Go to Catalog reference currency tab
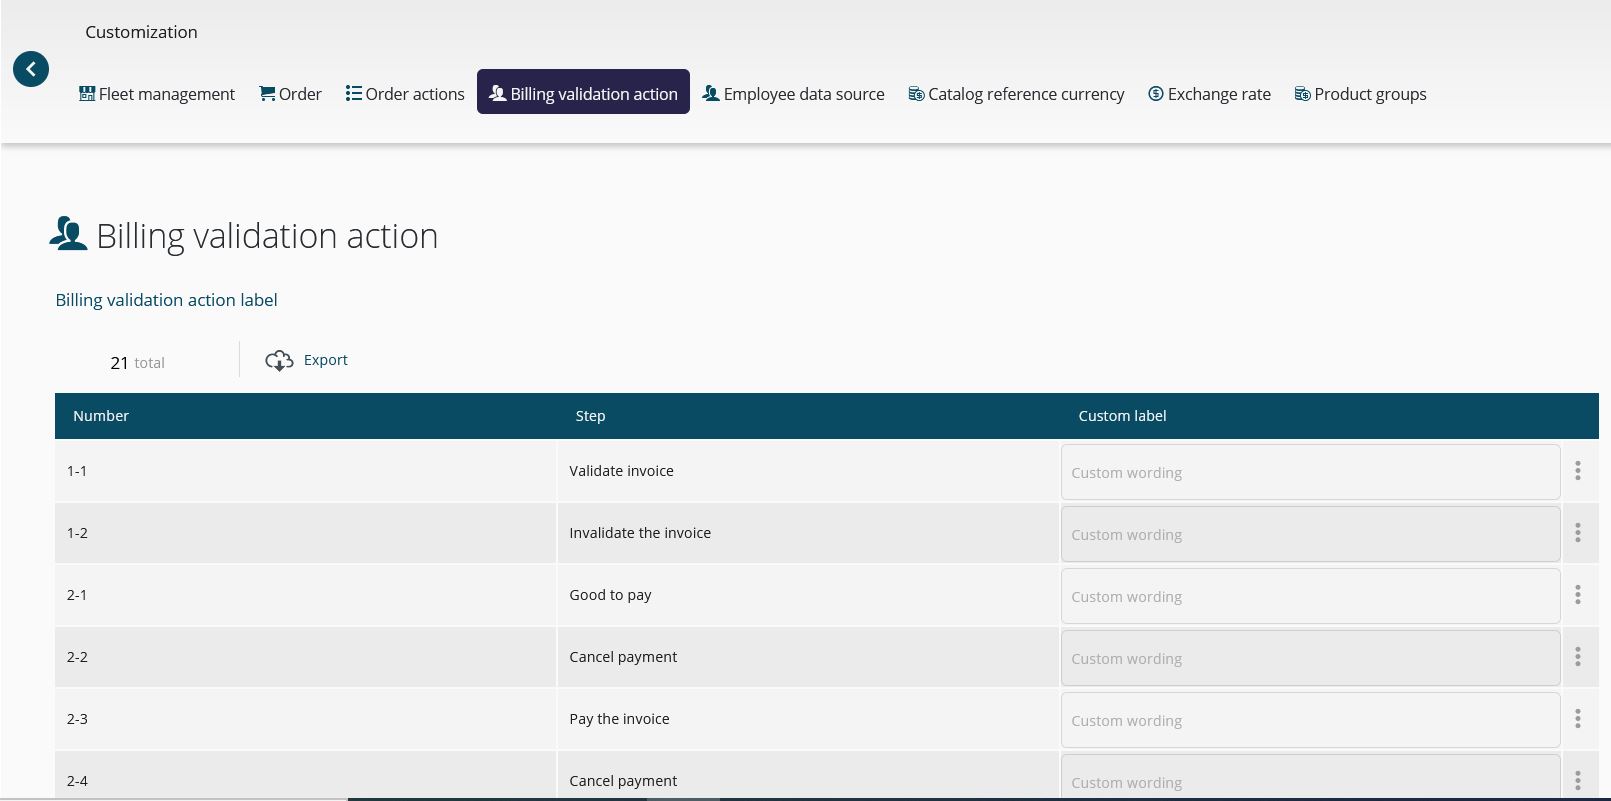 click(1016, 94)
